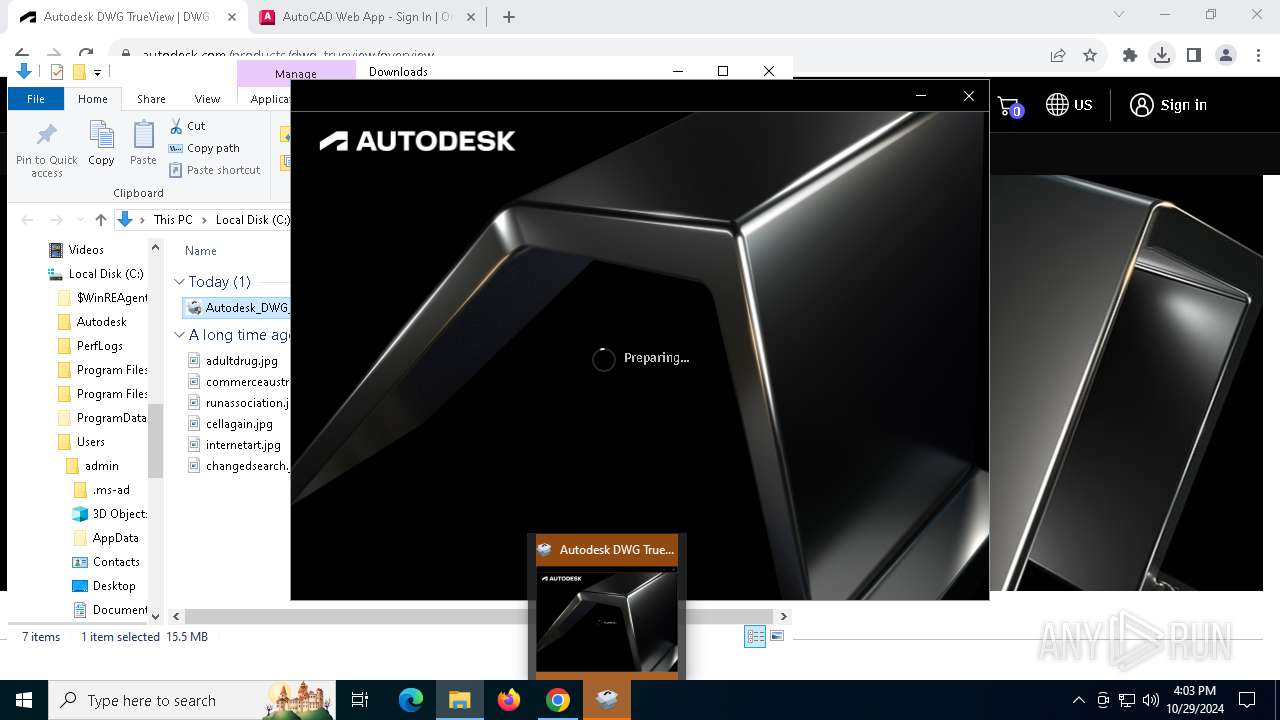Select the admin folder in tree
This screenshot has width=1280, height=720.
101,466
